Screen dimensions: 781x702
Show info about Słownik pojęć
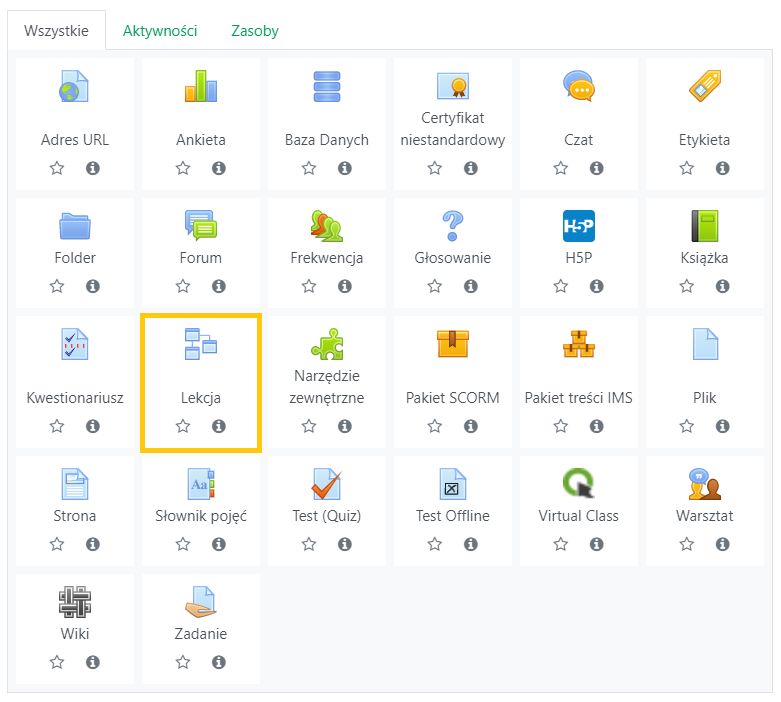point(219,544)
